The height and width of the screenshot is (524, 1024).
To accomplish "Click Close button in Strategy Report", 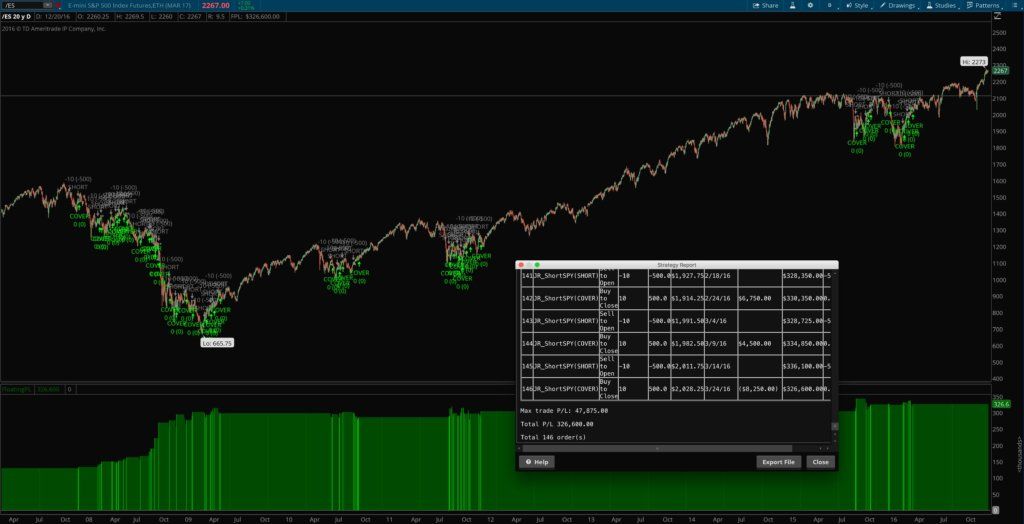I will pyautogui.click(x=820, y=462).
